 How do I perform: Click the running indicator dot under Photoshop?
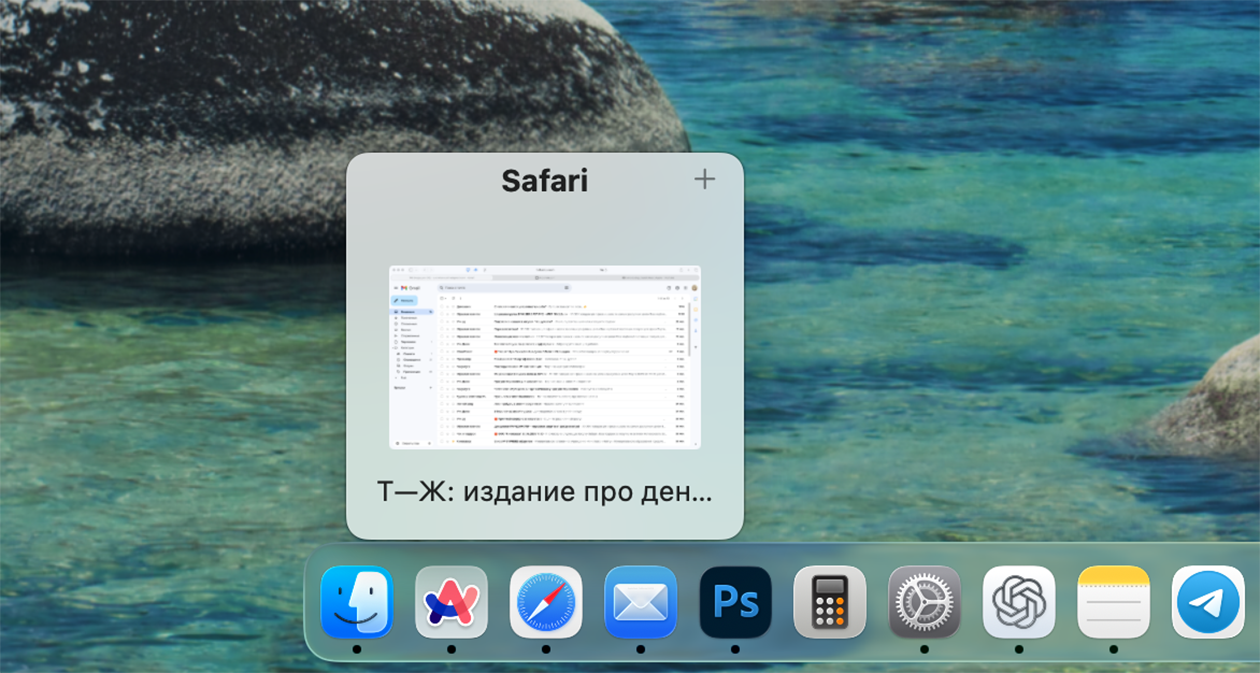tap(735, 649)
